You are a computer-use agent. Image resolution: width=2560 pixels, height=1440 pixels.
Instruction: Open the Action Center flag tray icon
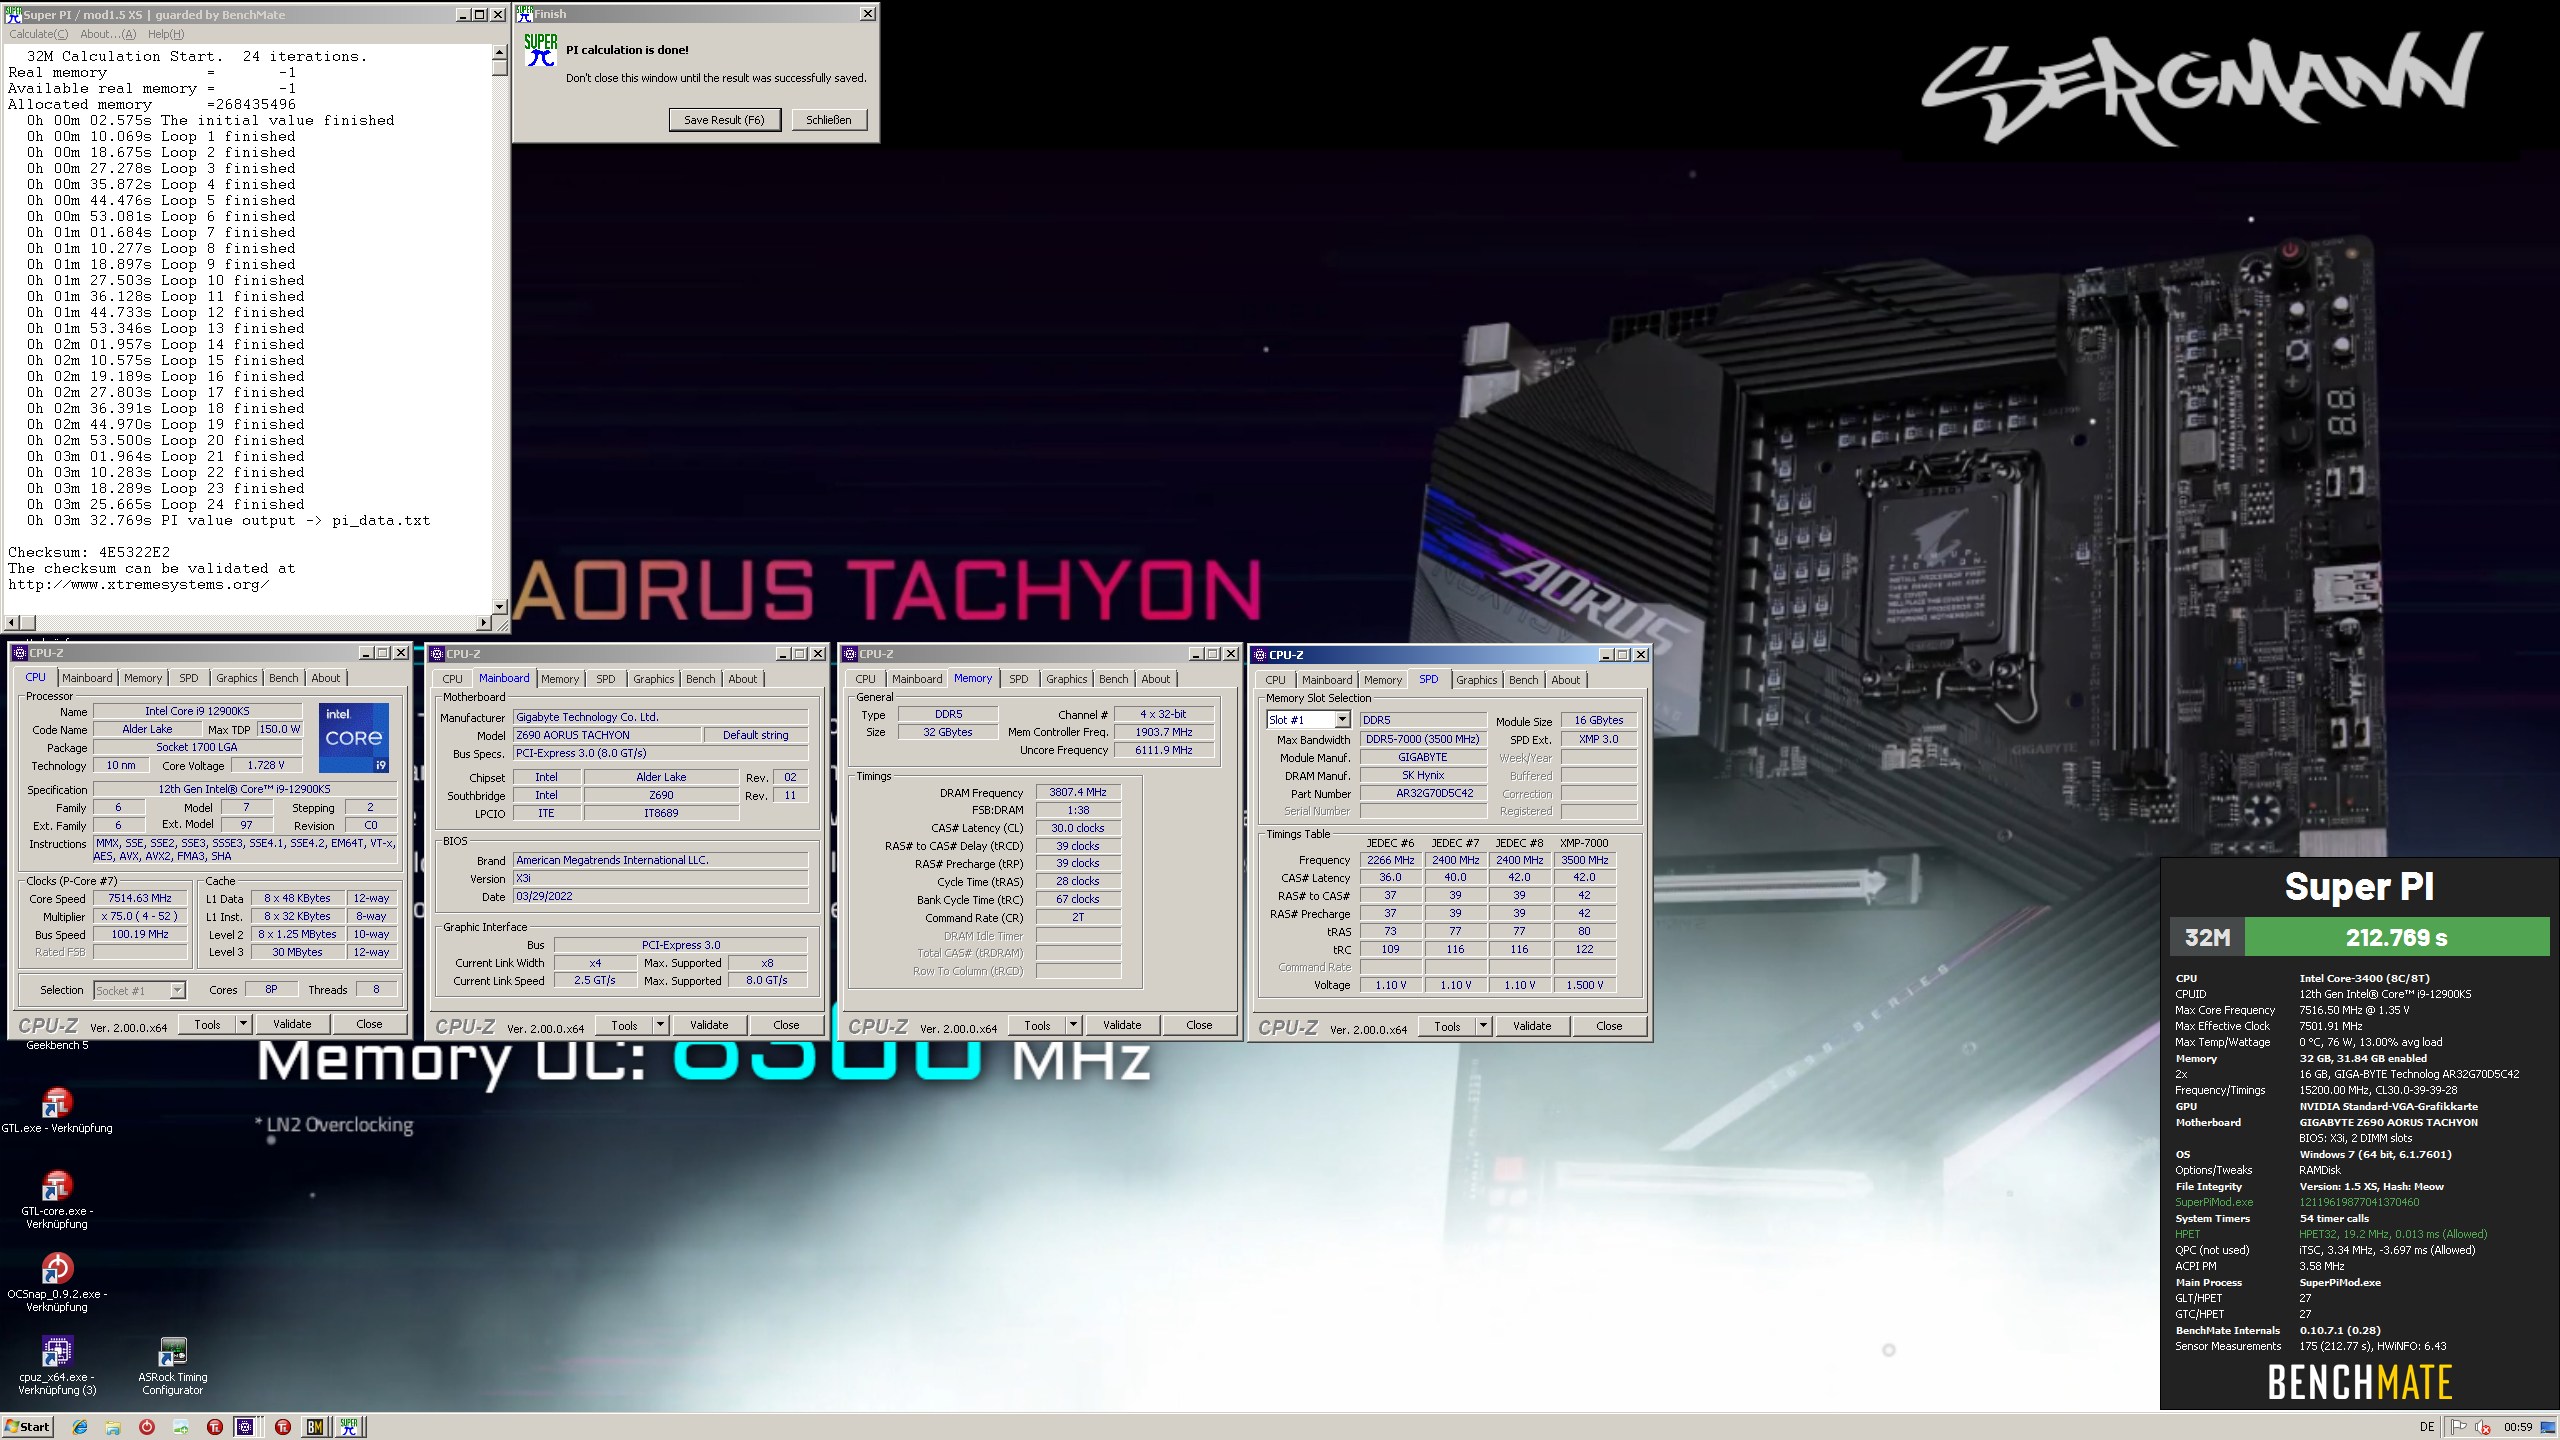click(2459, 1427)
